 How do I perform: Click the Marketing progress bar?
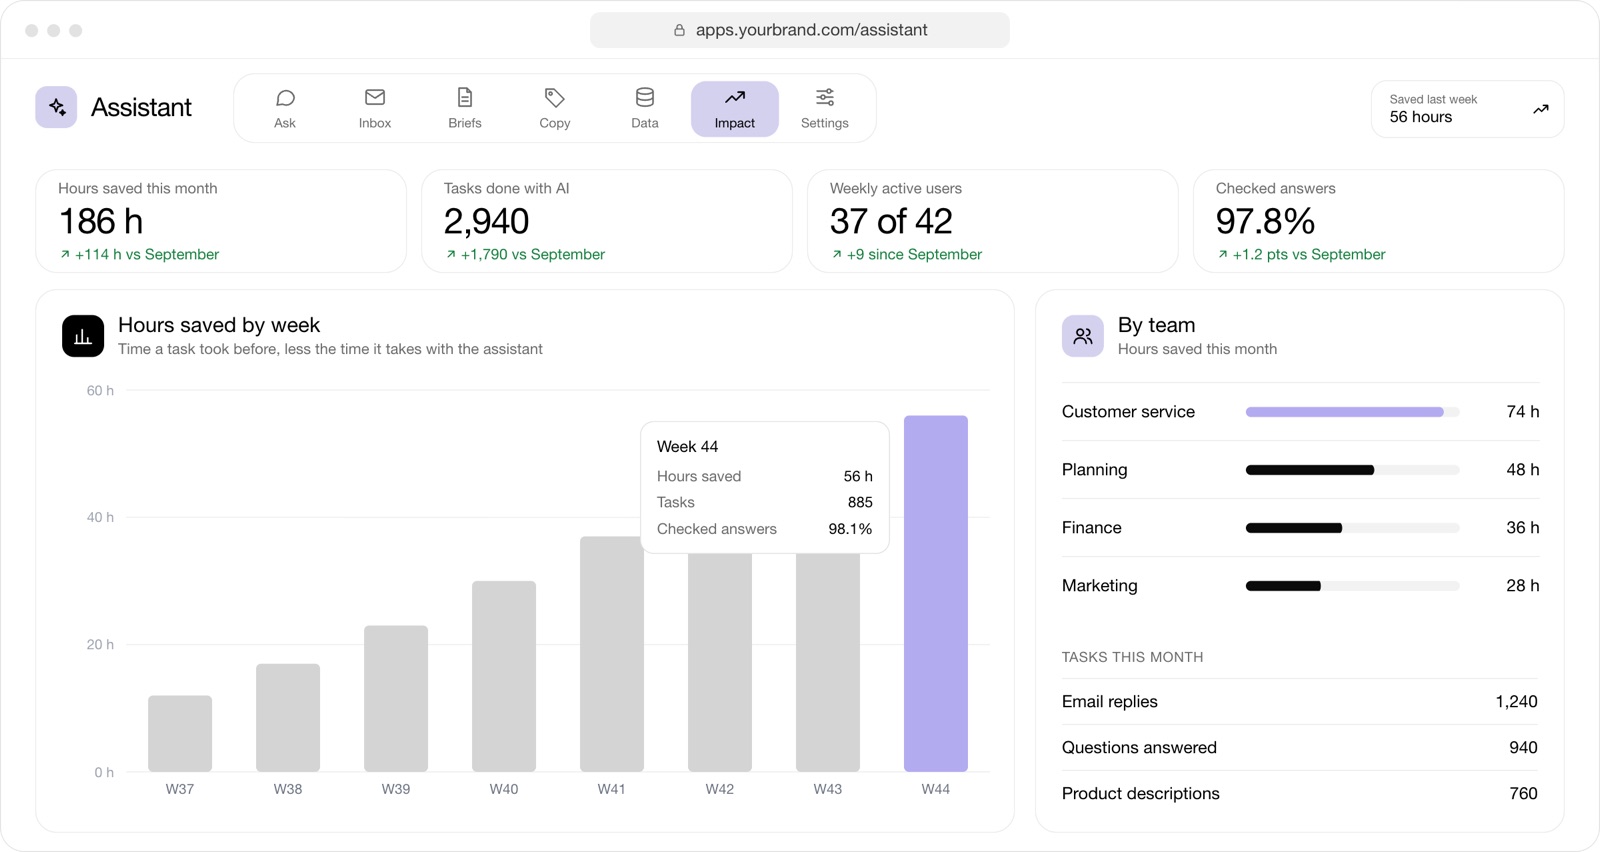click(x=1353, y=586)
